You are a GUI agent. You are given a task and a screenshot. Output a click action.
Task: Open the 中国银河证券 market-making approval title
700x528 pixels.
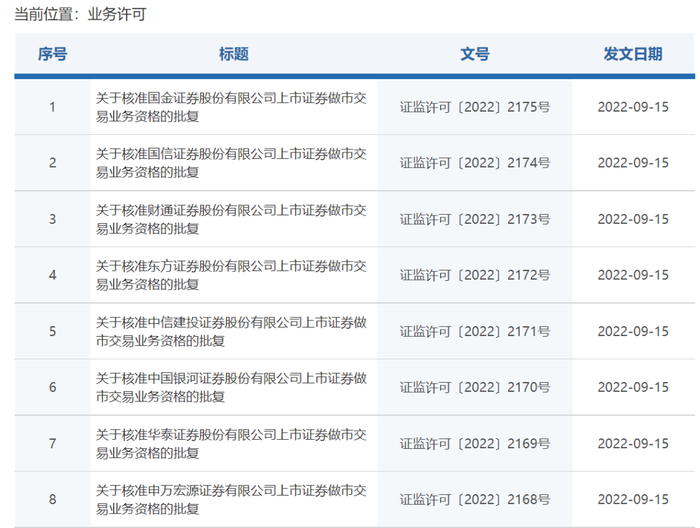pyautogui.click(x=231, y=387)
